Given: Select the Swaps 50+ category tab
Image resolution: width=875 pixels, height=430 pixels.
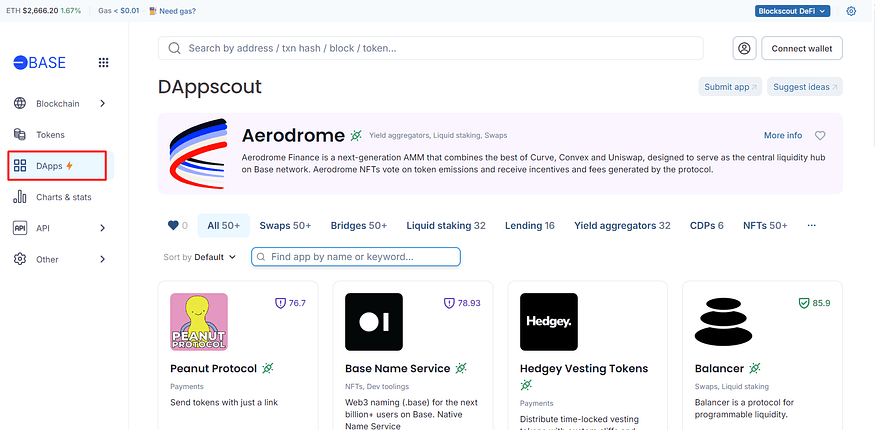Looking at the screenshot, I should tap(285, 225).
